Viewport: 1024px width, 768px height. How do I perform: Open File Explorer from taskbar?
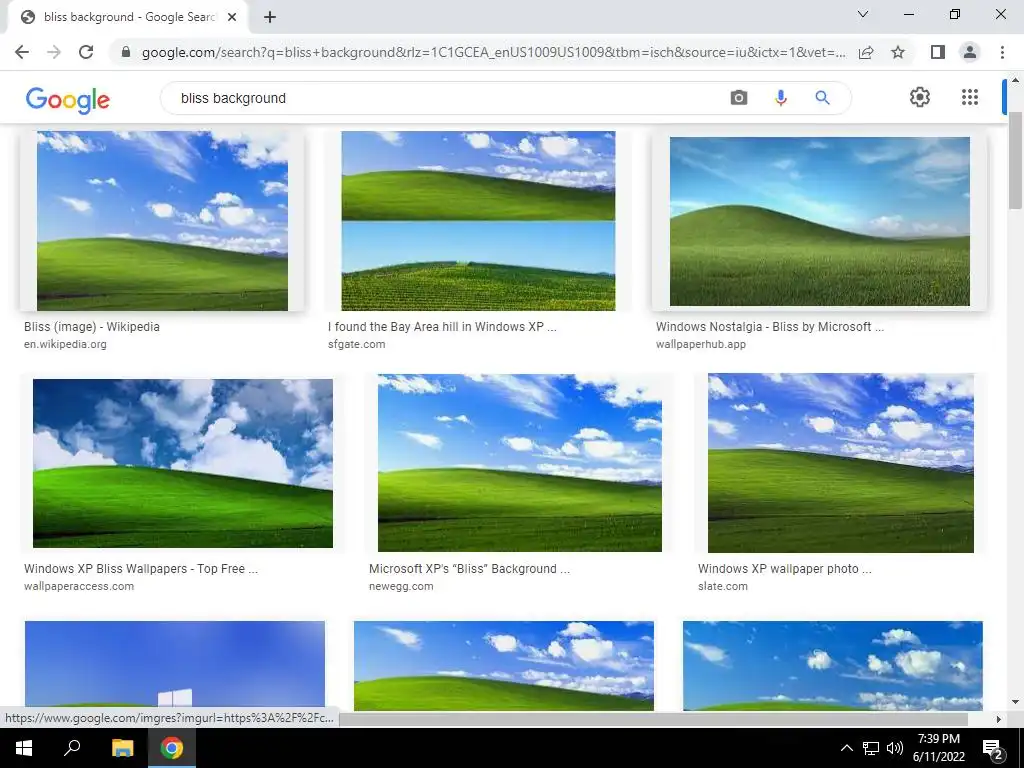click(122, 748)
